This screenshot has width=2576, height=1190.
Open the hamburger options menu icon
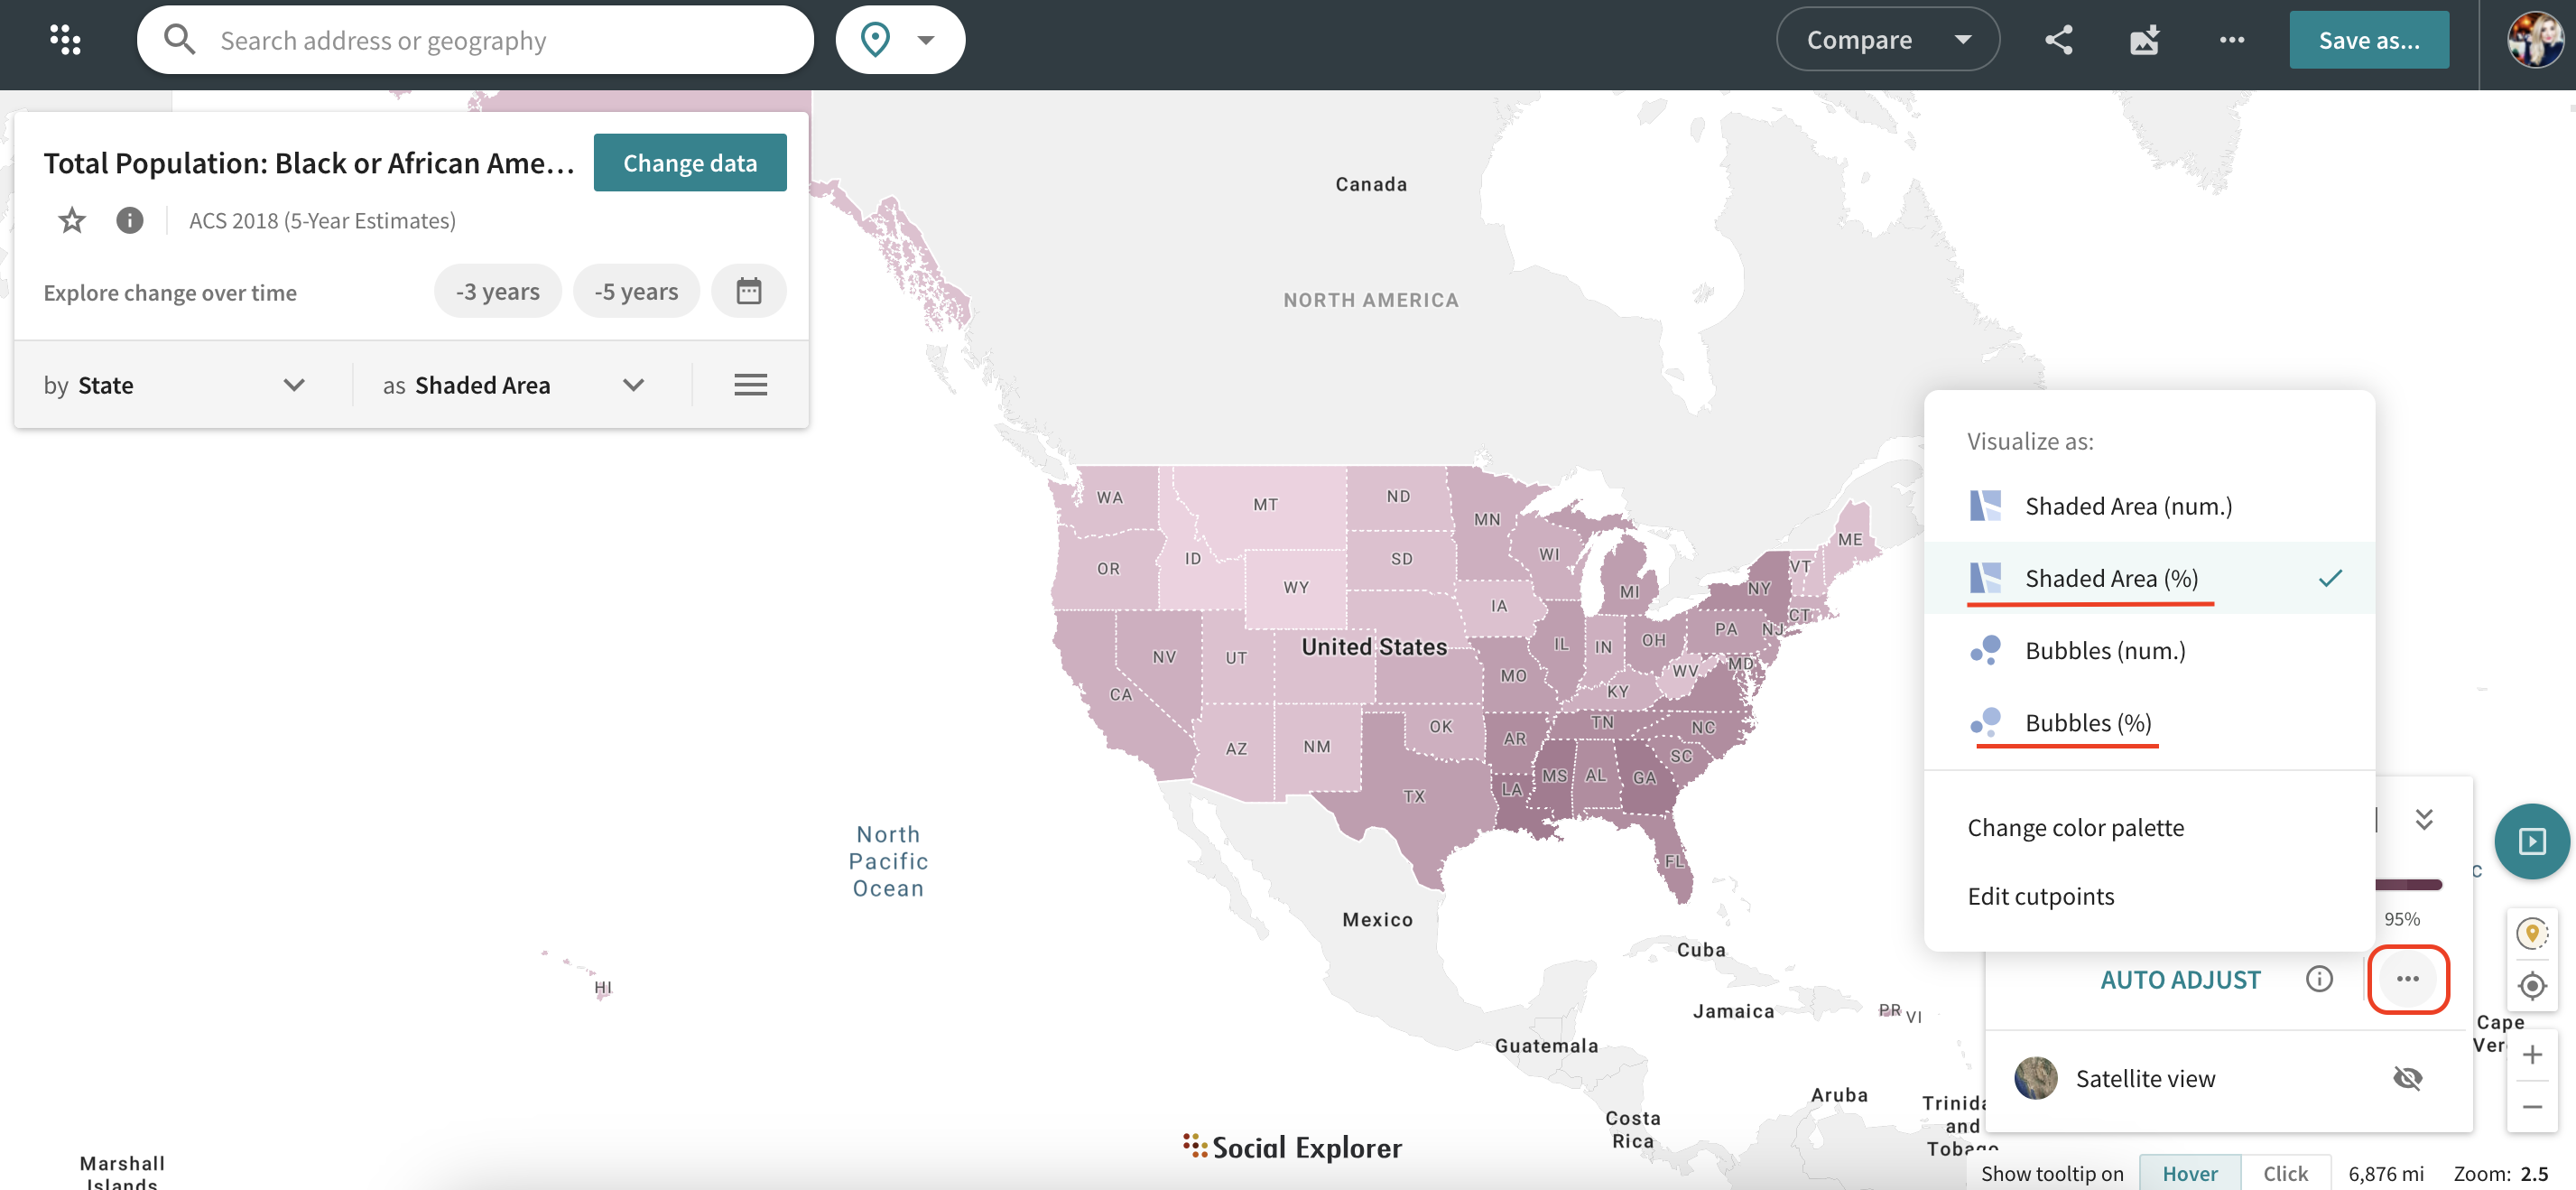click(750, 385)
